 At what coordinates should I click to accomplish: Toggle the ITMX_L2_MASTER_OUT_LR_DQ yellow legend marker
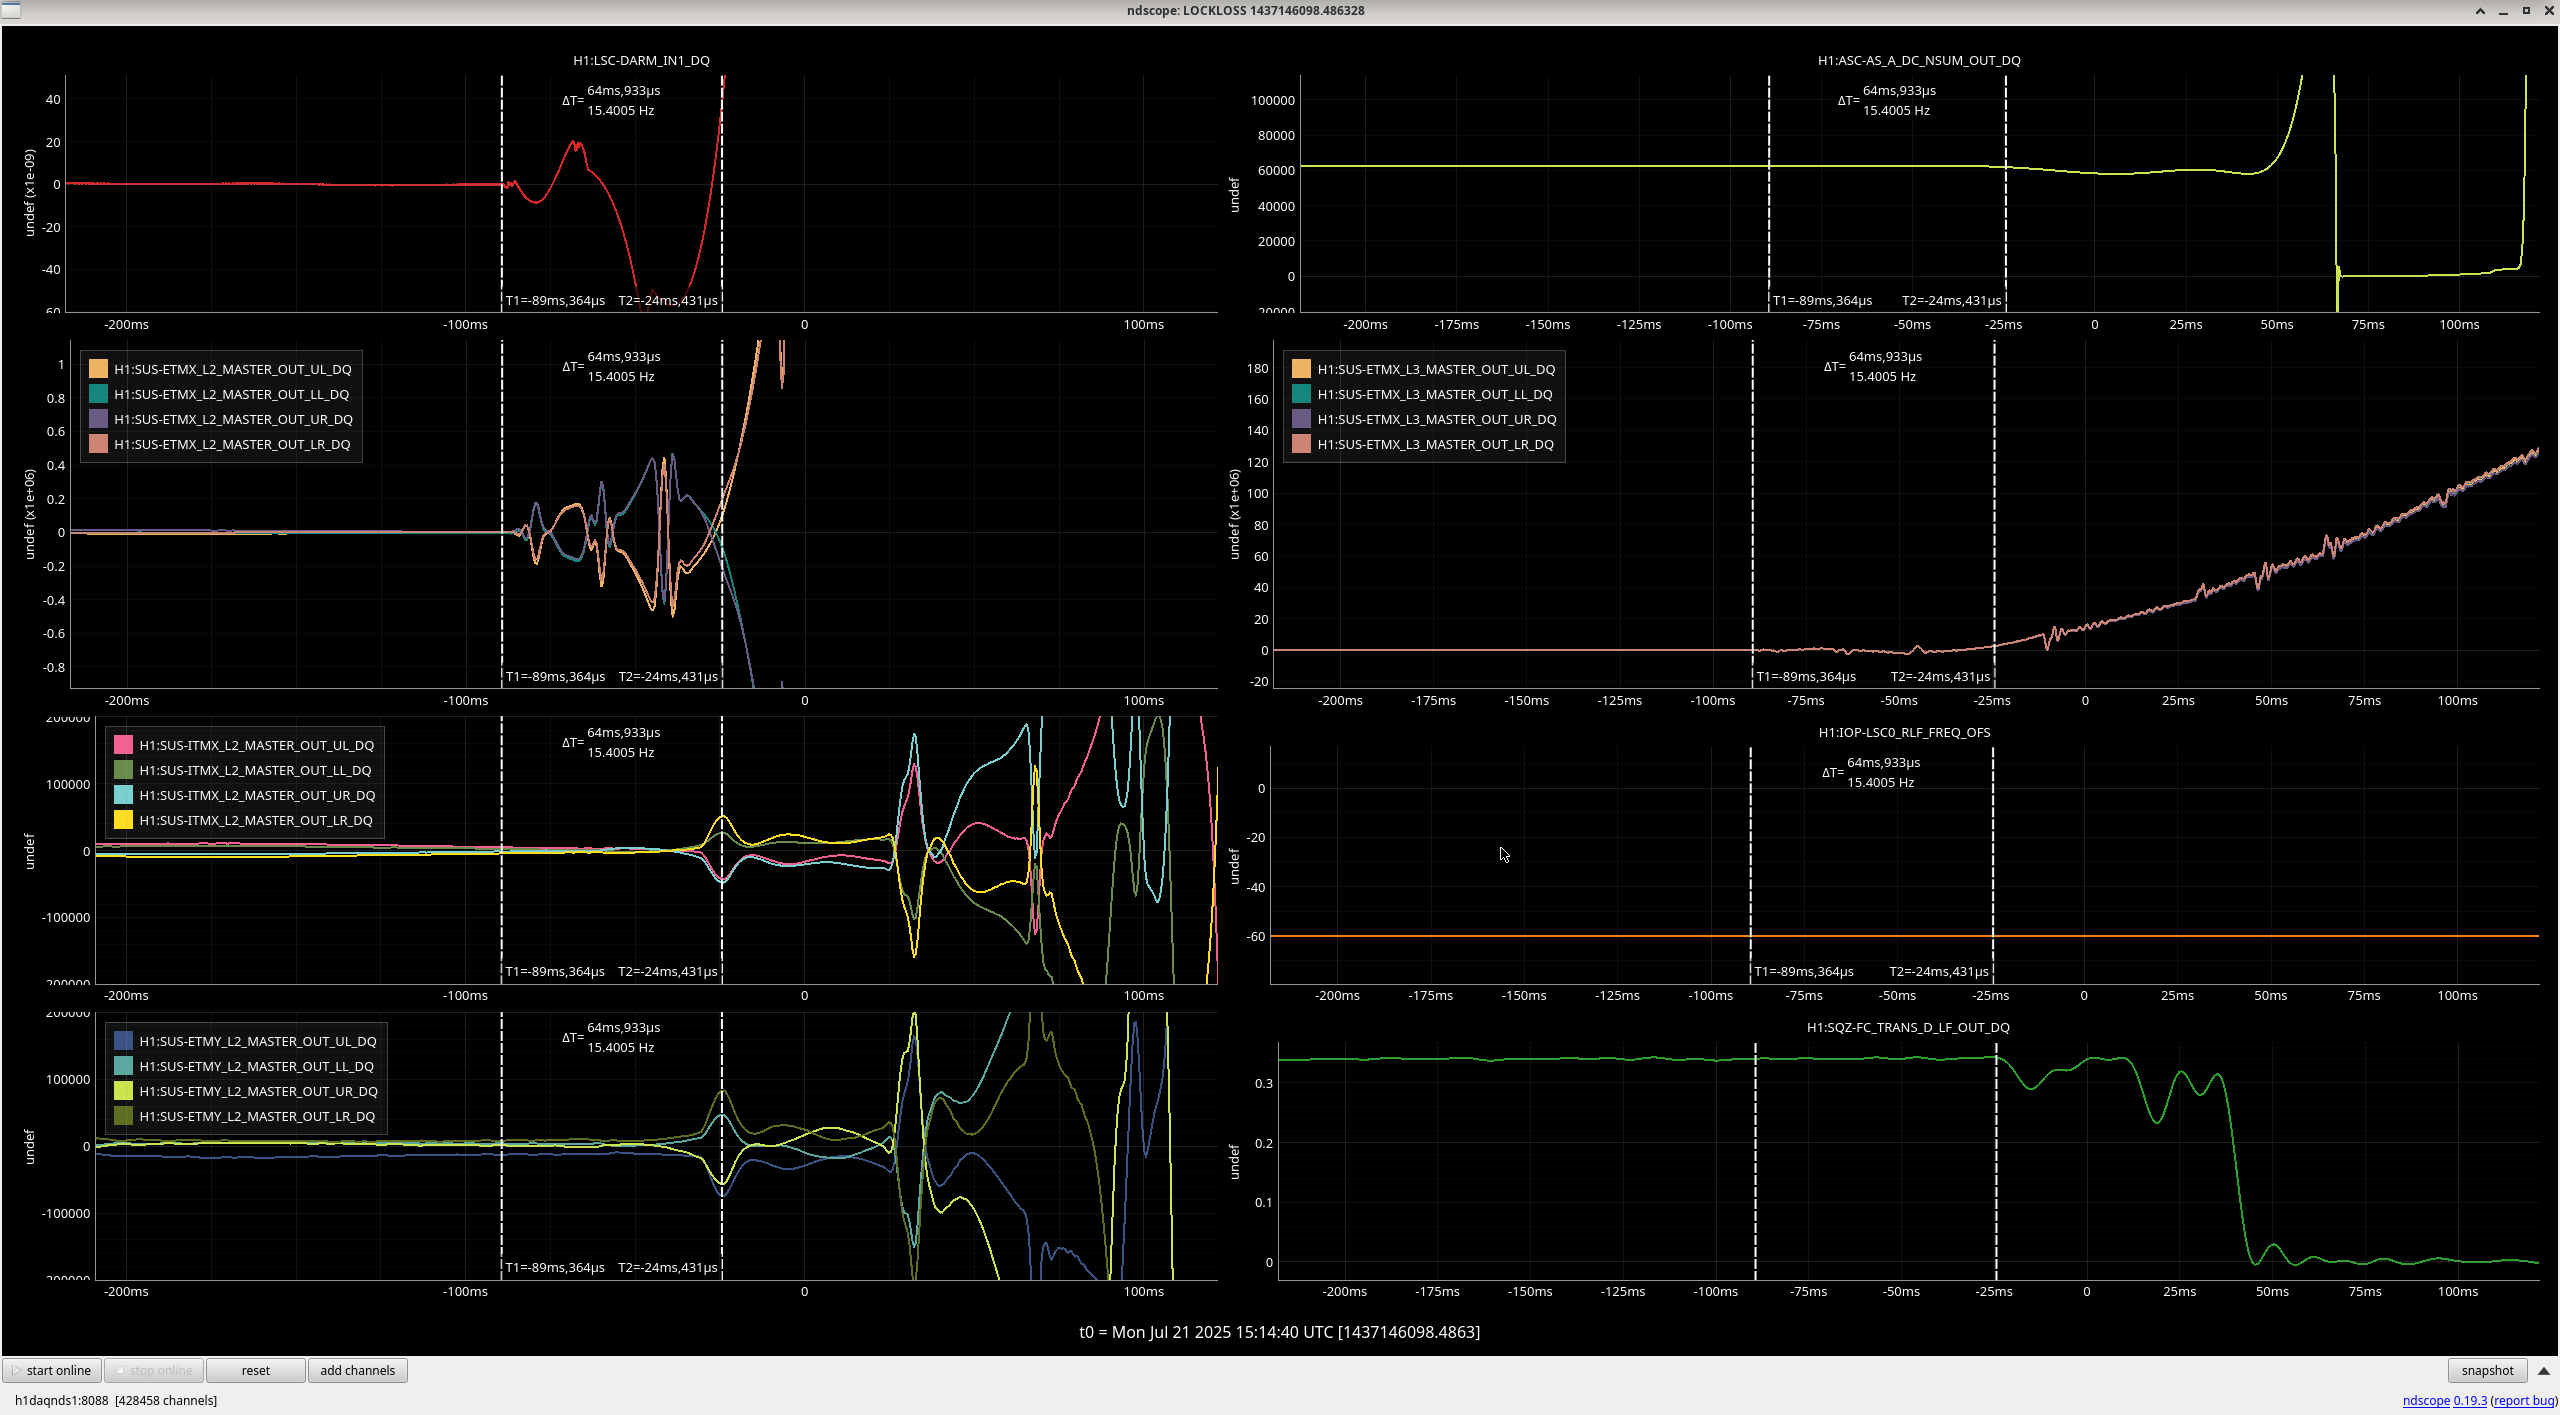(123, 820)
